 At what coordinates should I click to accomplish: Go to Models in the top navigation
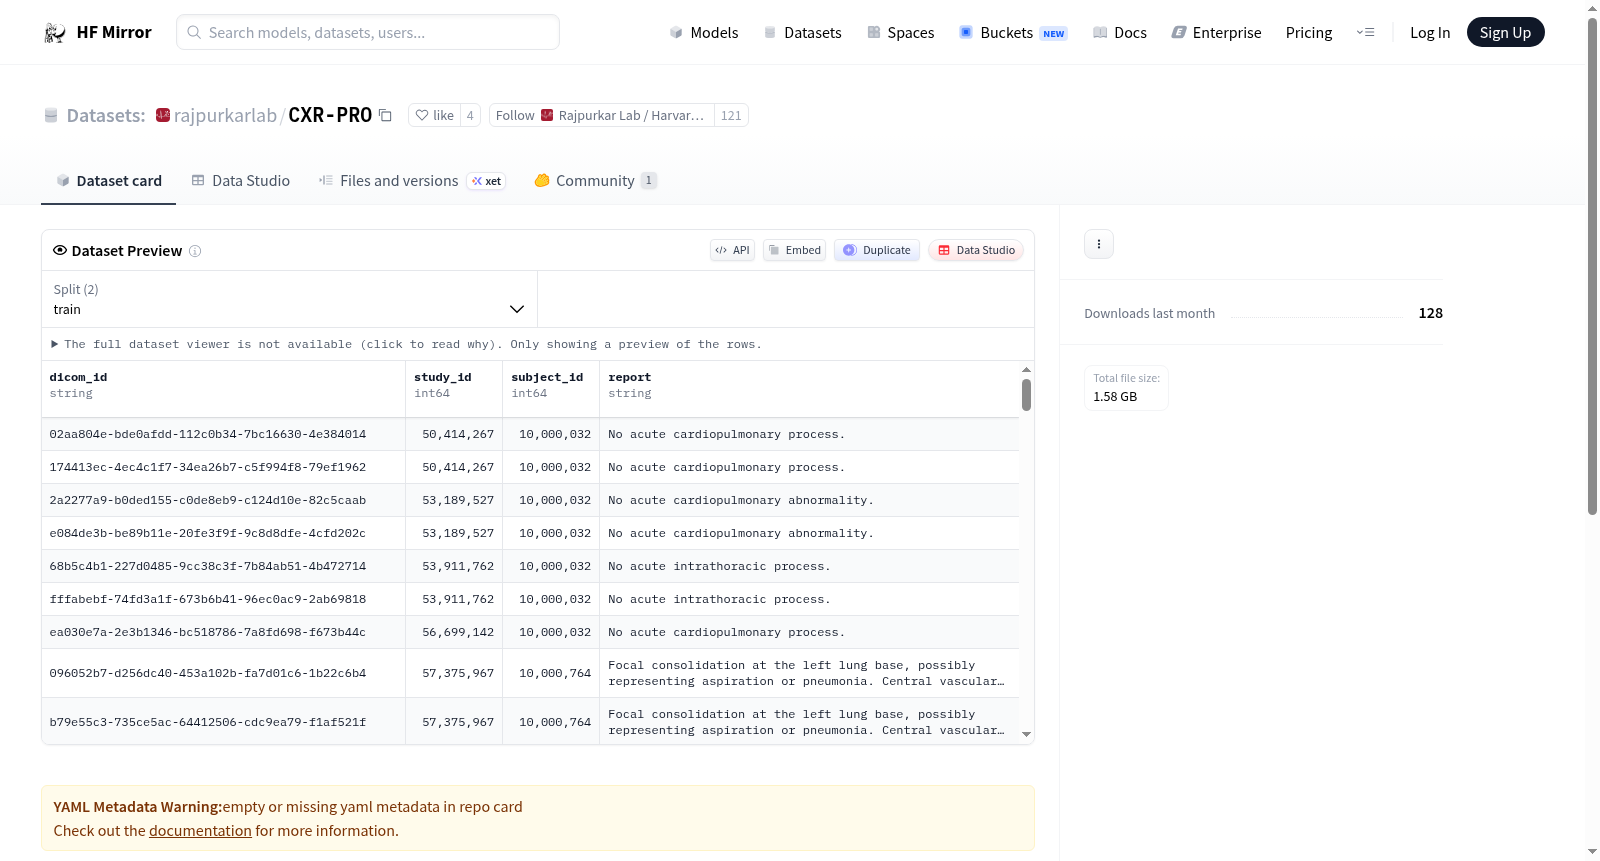point(704,32)
